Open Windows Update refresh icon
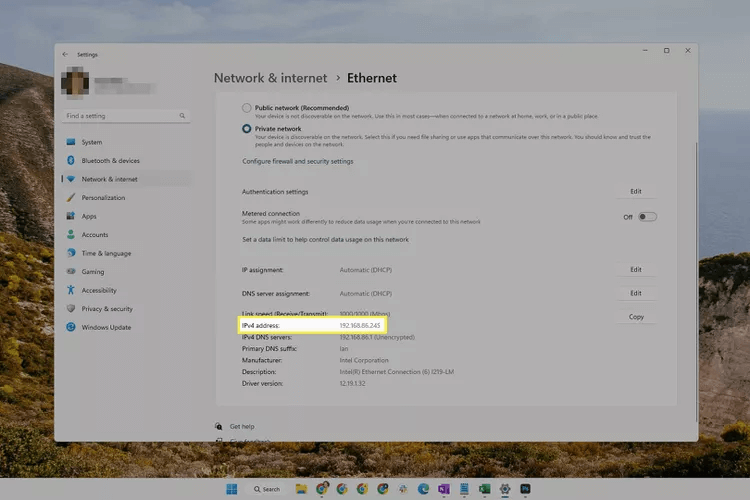 click(71, 327)
